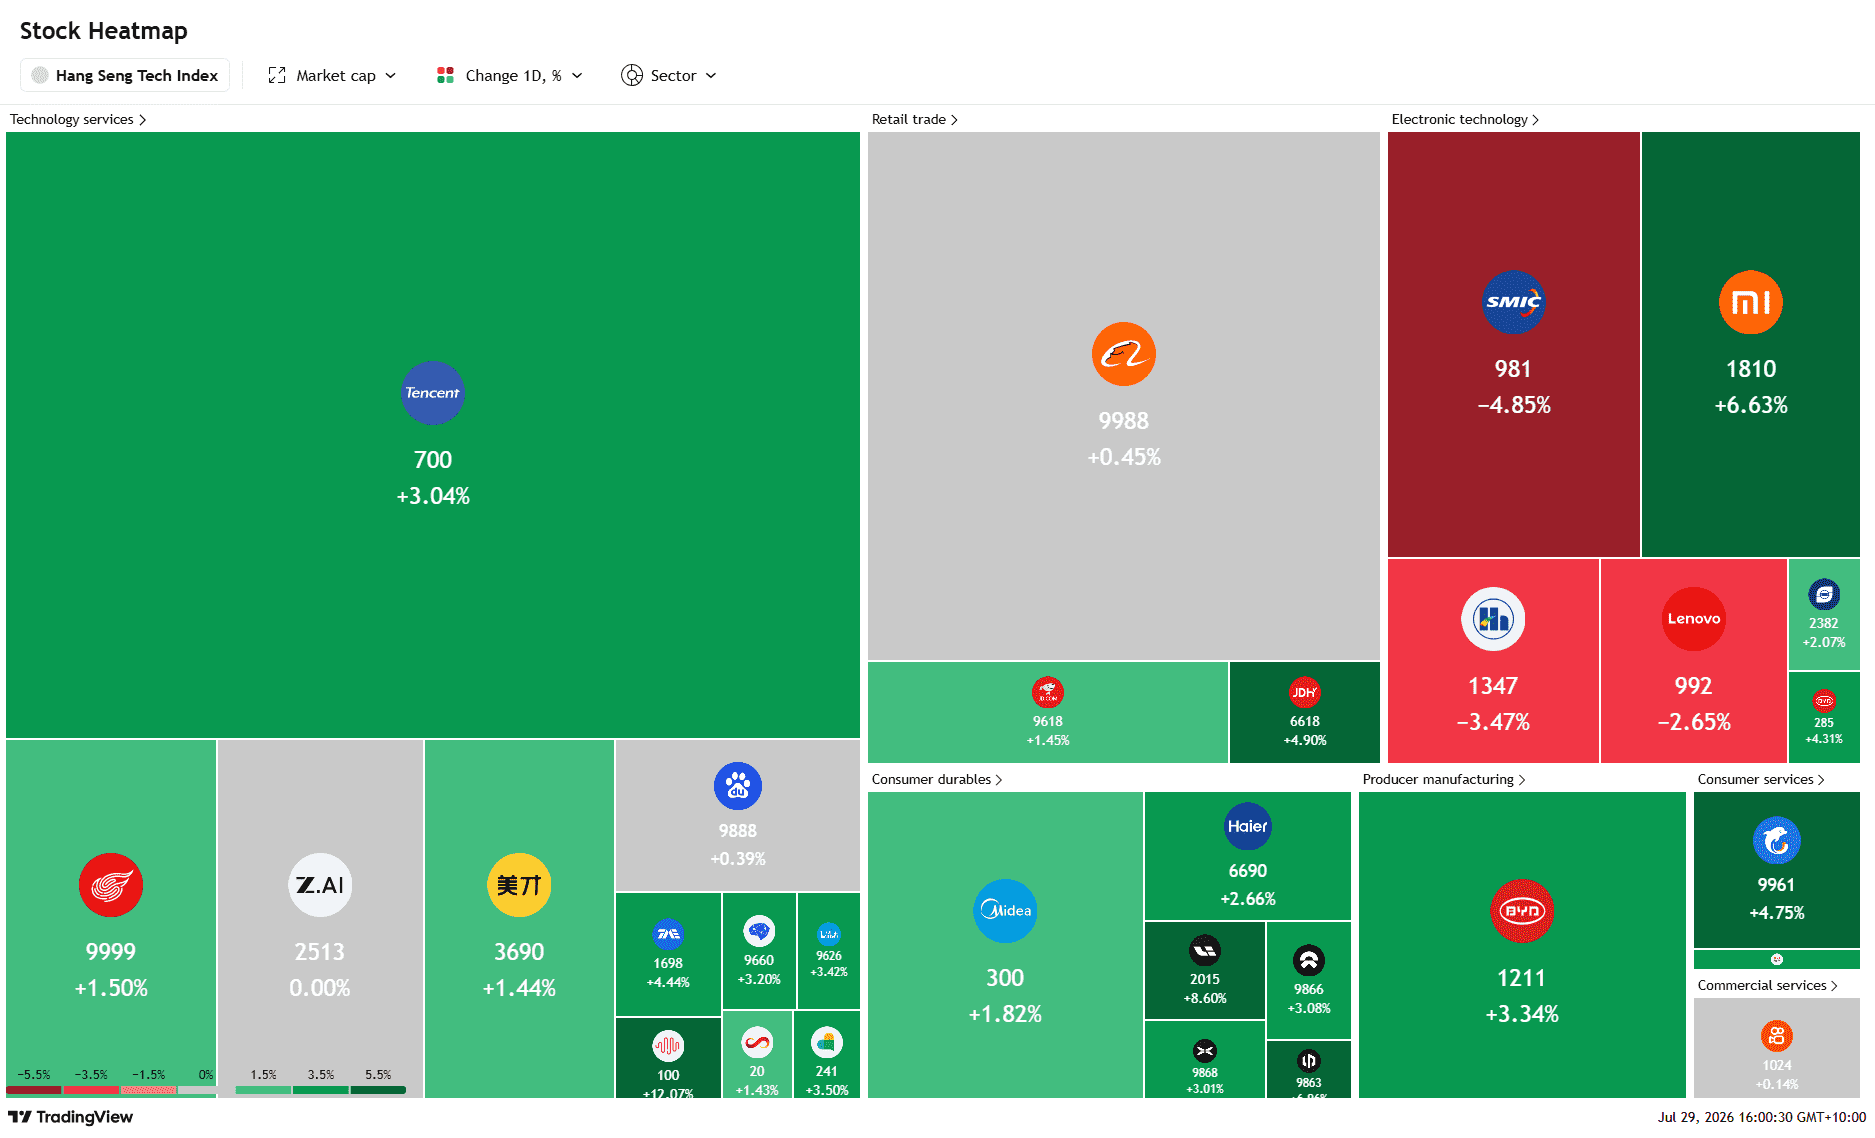Image resolution: width=1875 pixels, height=1138 pixels.
Task: Select the −3.5% legend color swatch
Action: coord(91,1090)
